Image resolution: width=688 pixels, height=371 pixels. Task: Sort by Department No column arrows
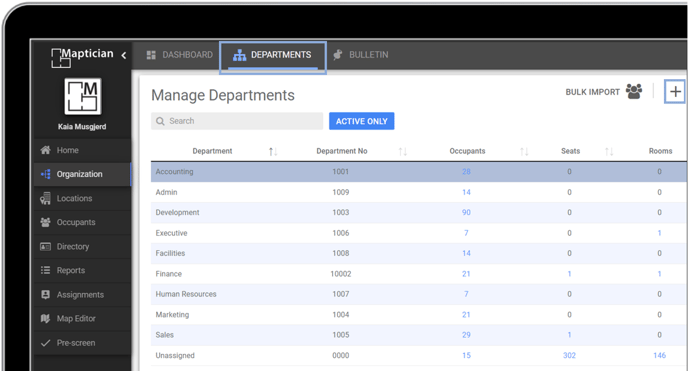point(403,151)
